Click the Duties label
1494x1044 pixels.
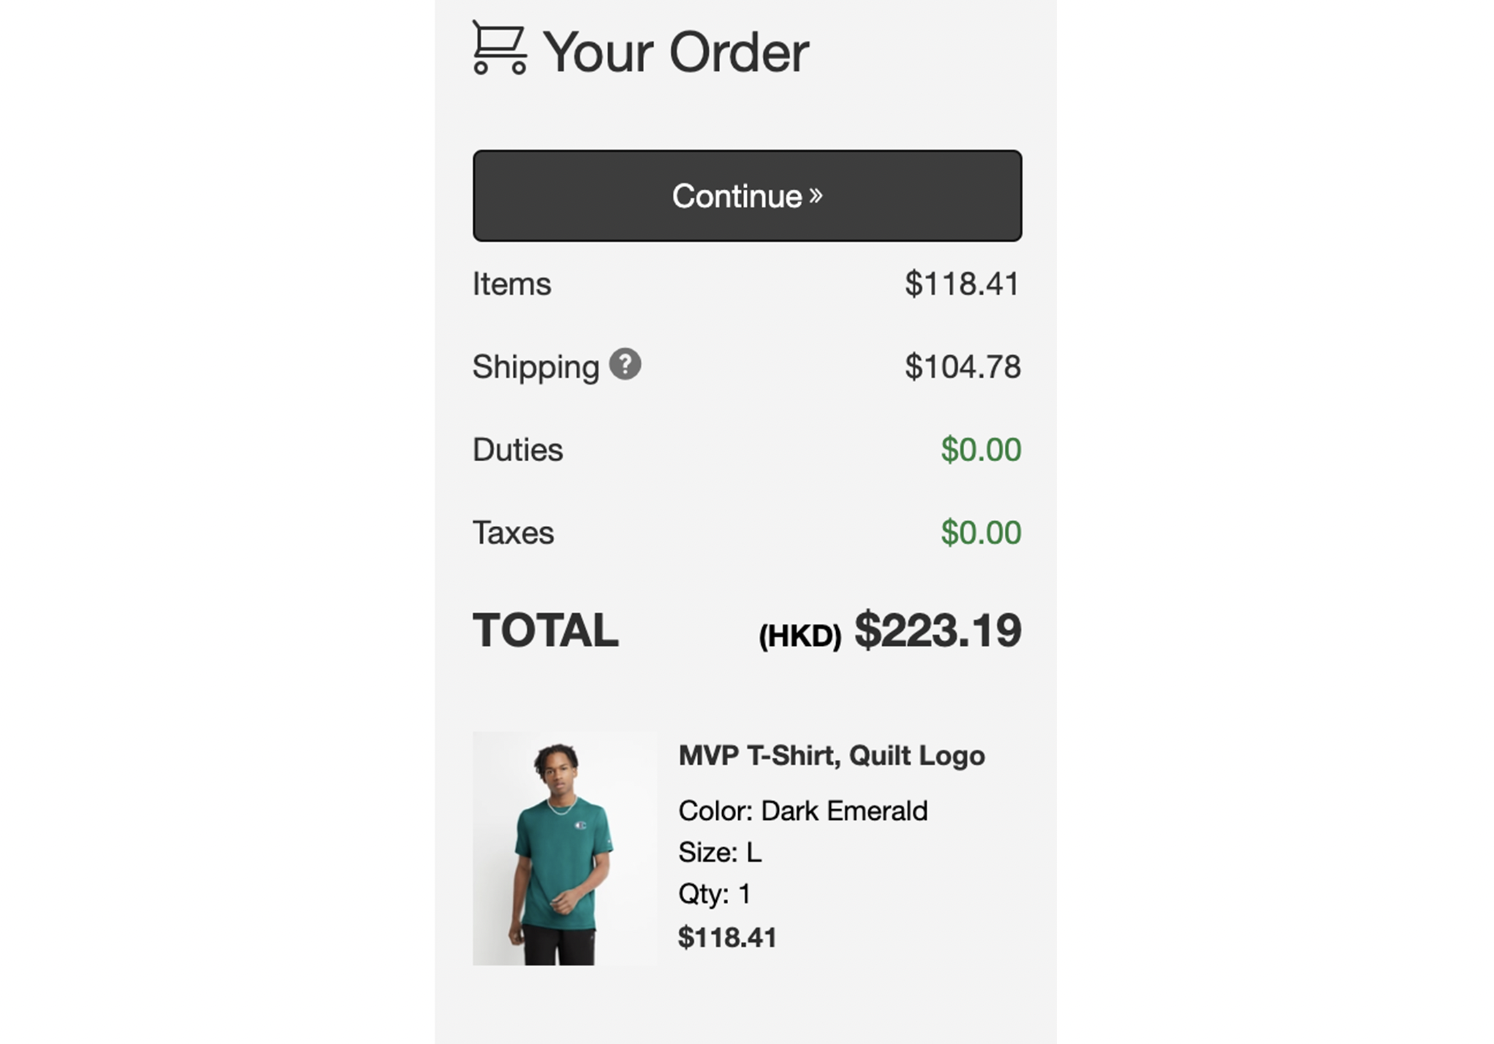coord(517,450)
